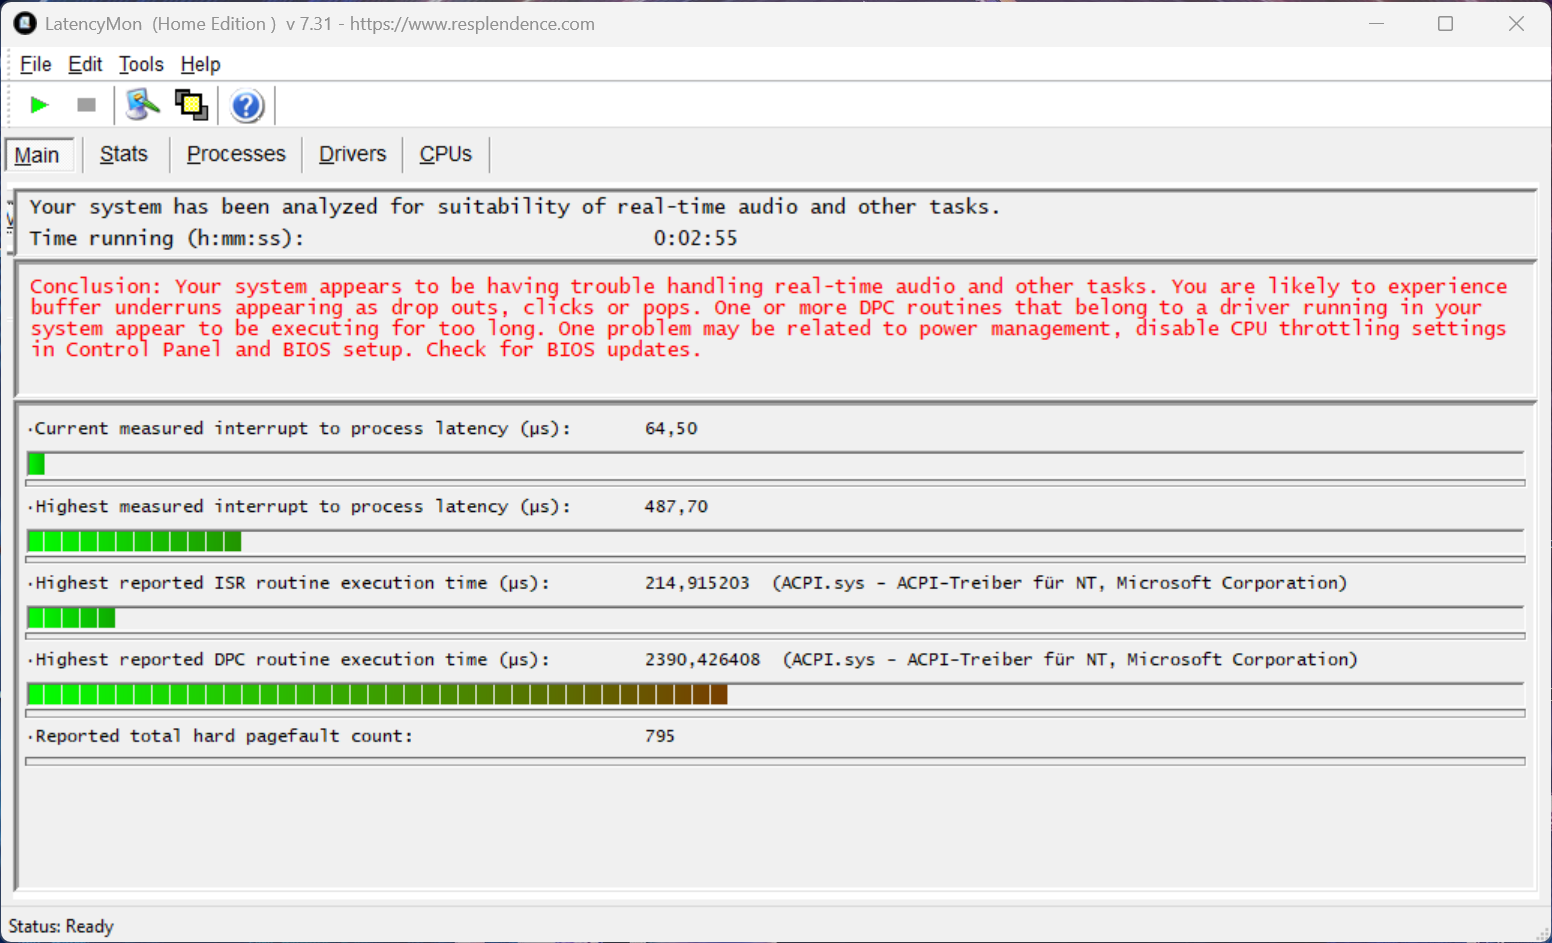
Task: Click the 'Current measured interrupt to process latency' label
Action: (x=302, y=429)
